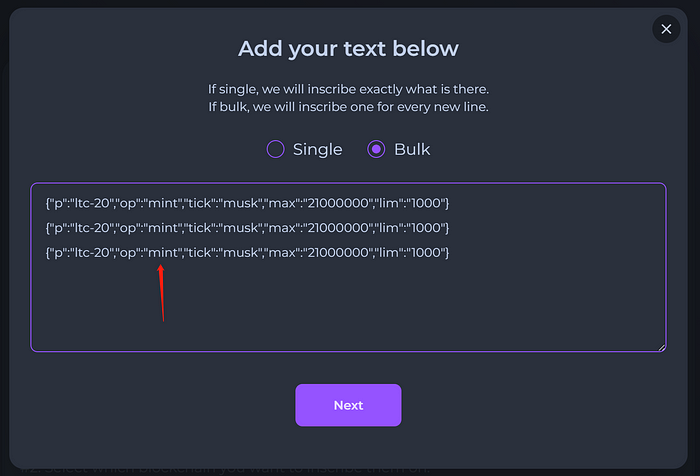Screen dimensions: 700x476
Task: Click 21000000 max value in second line
Action: [338, 228]
